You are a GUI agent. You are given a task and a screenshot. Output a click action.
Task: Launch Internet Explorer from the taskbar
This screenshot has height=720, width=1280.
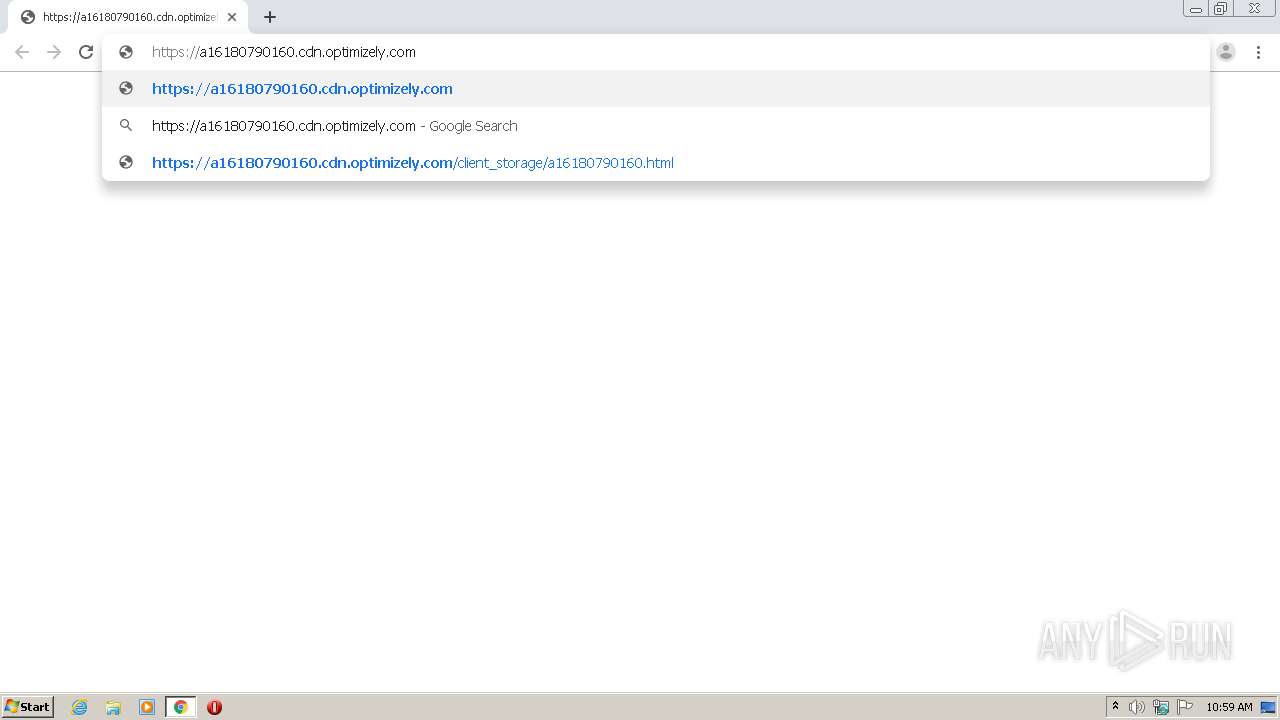80,707
